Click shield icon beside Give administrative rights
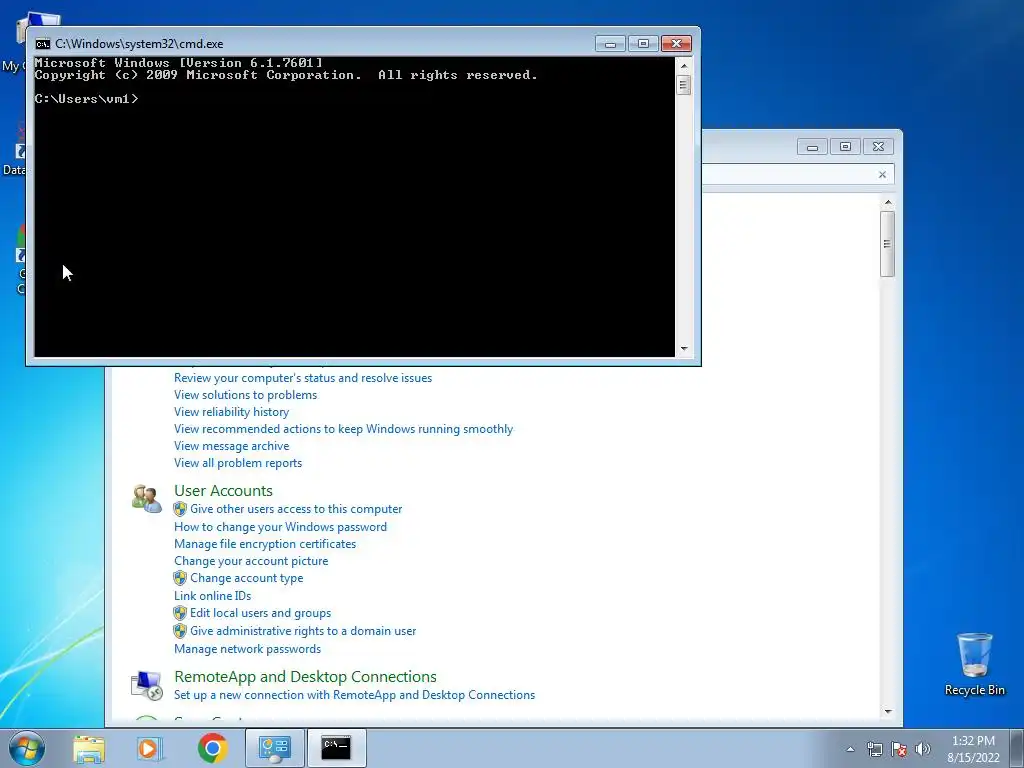The height and width of the screenshot is (768, 1024). (x=180, y=631)
